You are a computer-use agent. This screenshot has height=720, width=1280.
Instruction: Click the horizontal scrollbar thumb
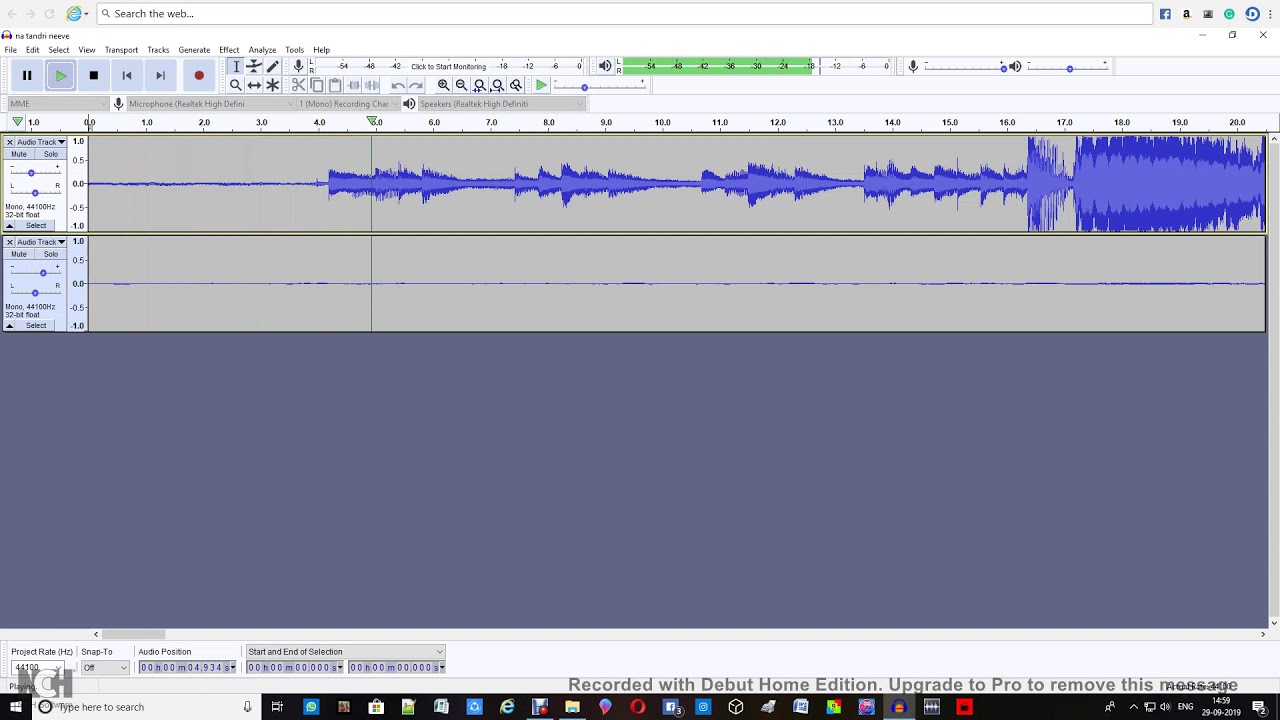[133, 634]
